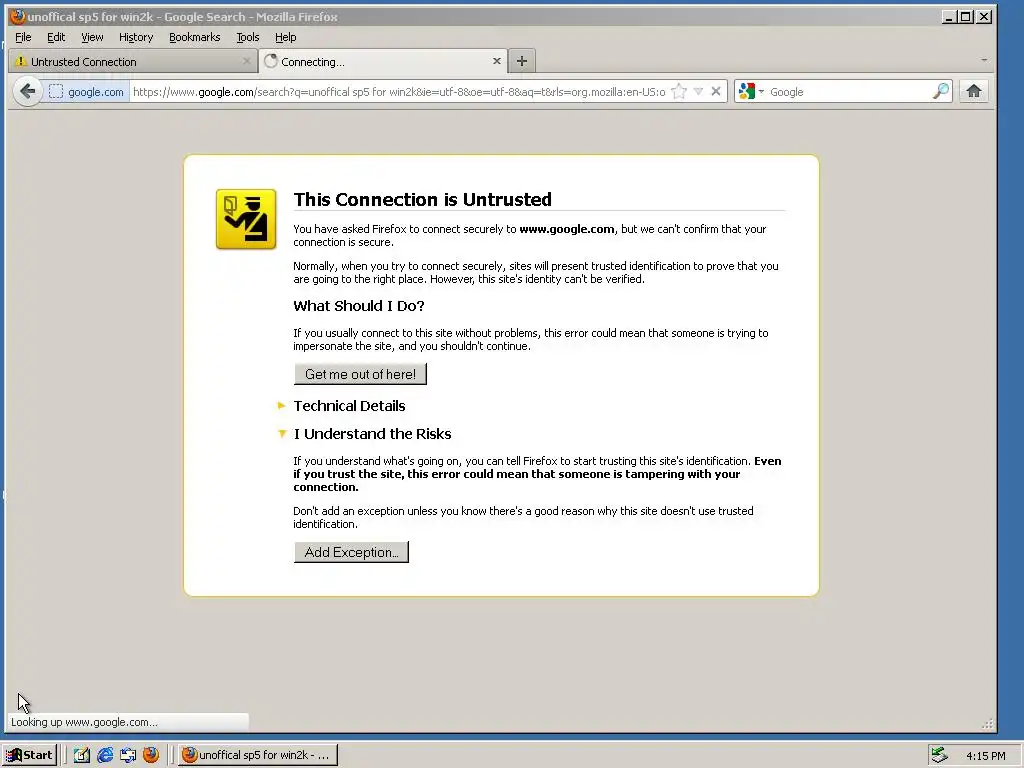Maximize the Firefox window

point(965,17)
